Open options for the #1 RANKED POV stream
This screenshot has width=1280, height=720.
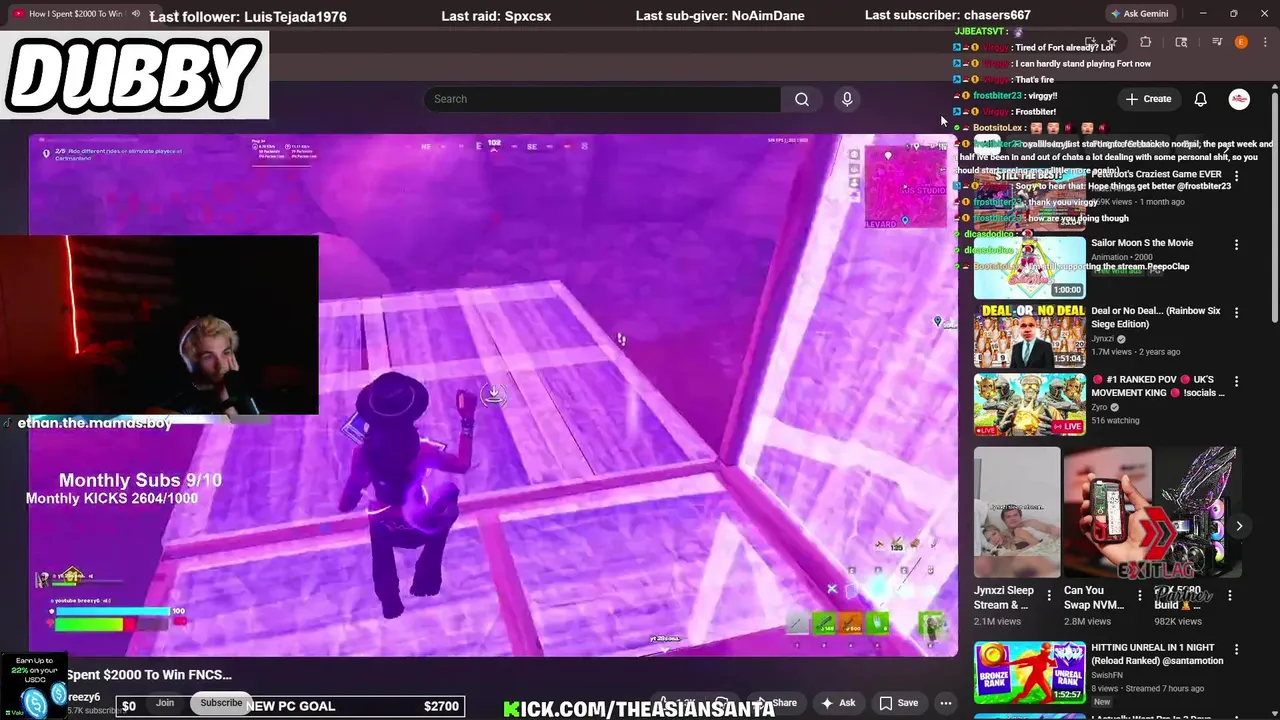[1236, 382]
